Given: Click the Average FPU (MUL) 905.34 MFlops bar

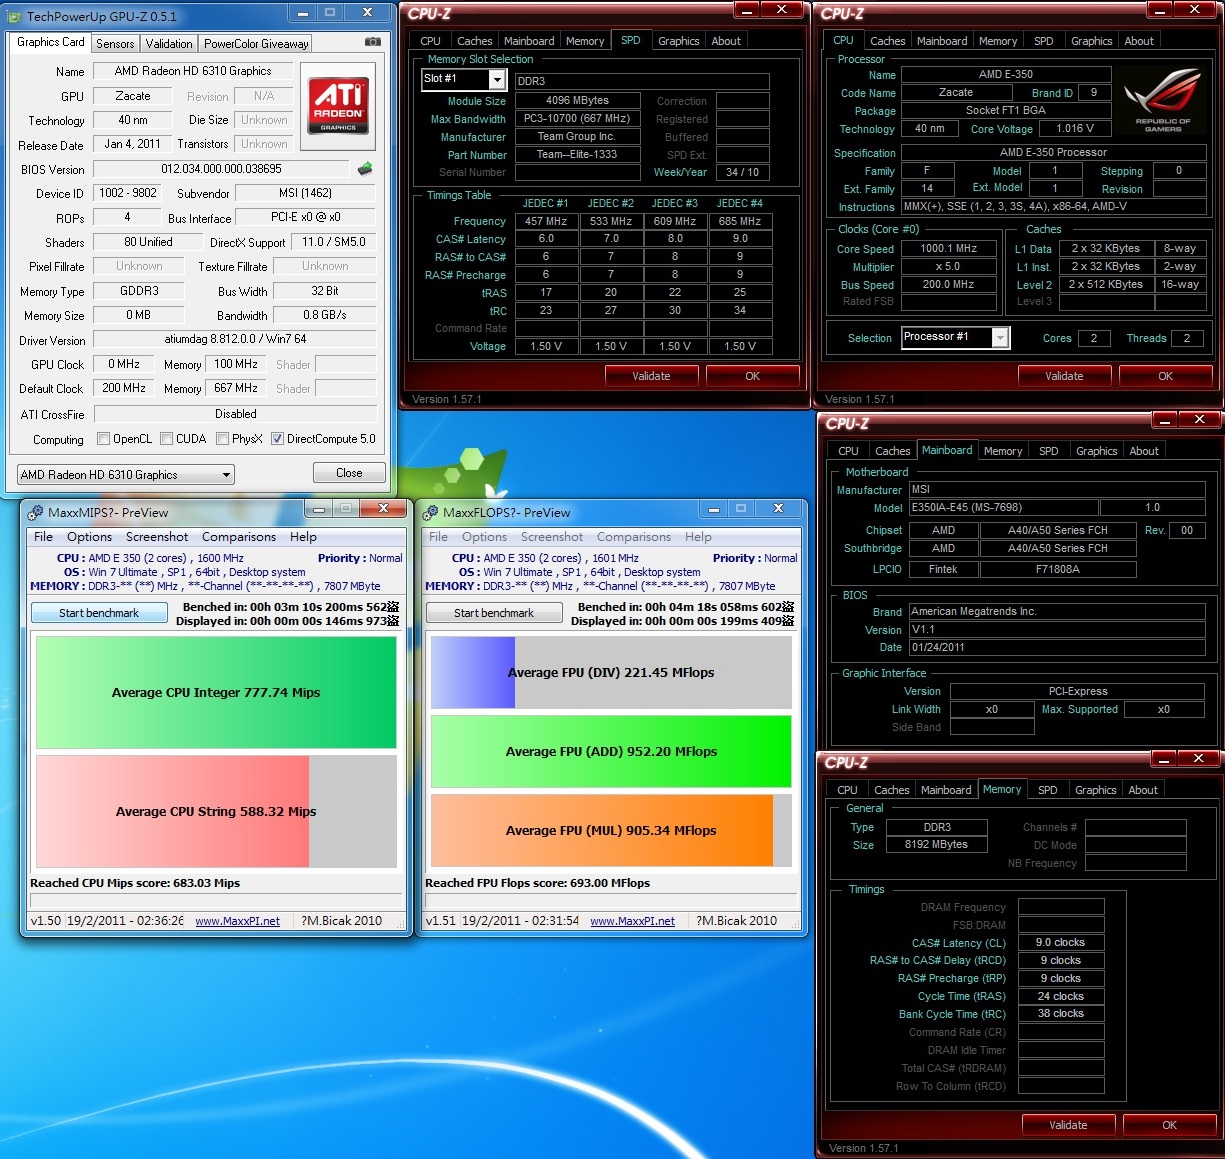Looking at the screenshot, I should pos(611,830).
